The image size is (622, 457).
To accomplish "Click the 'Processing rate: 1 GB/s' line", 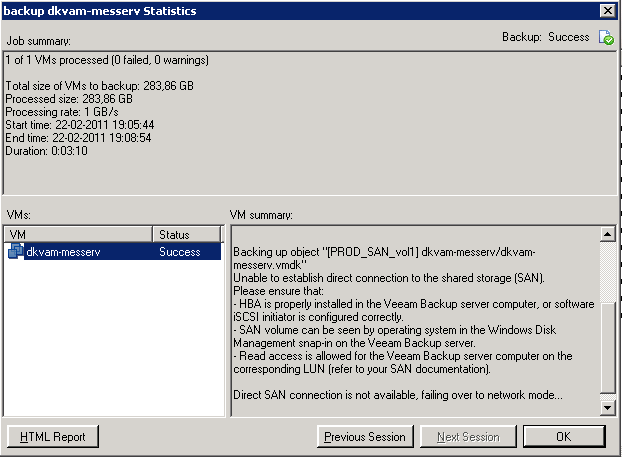I will 62,112.
